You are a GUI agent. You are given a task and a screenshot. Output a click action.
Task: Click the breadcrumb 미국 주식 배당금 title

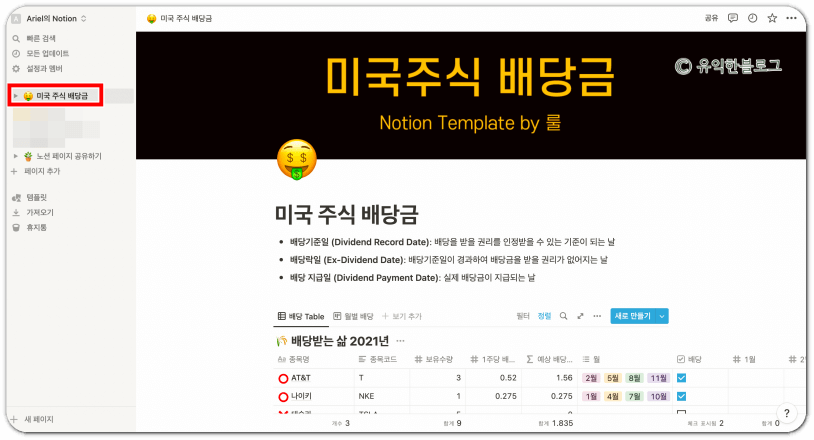coord(186,19)
